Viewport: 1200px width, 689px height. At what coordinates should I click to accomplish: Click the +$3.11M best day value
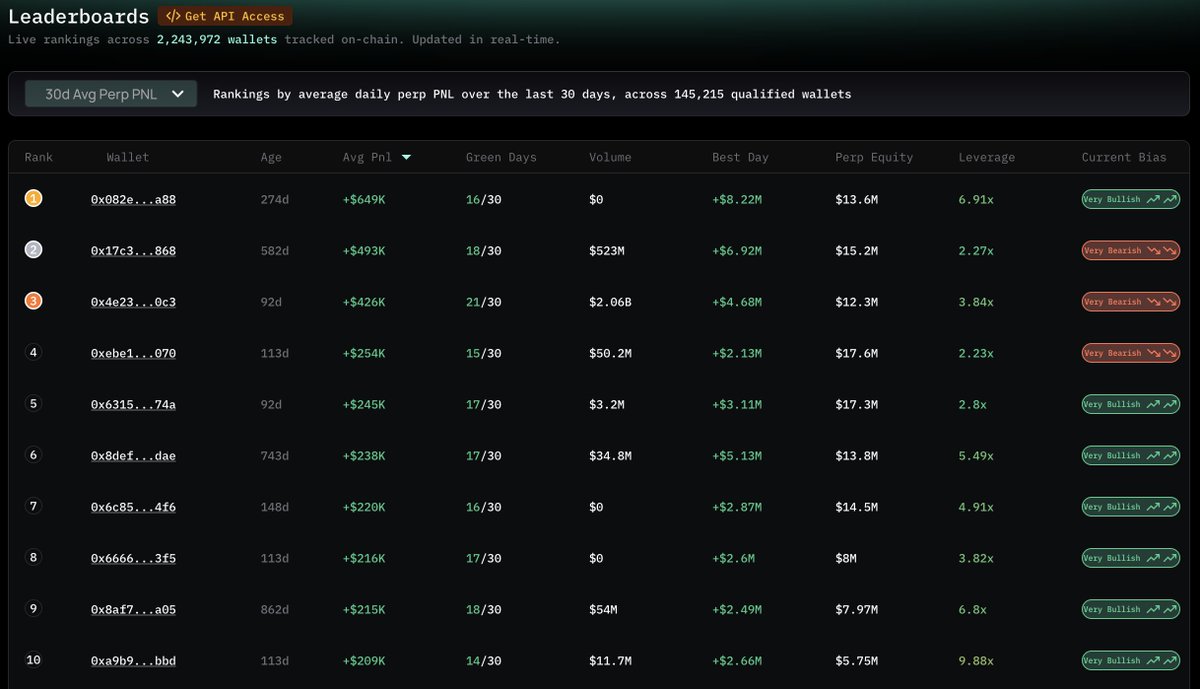click(737, 404)
